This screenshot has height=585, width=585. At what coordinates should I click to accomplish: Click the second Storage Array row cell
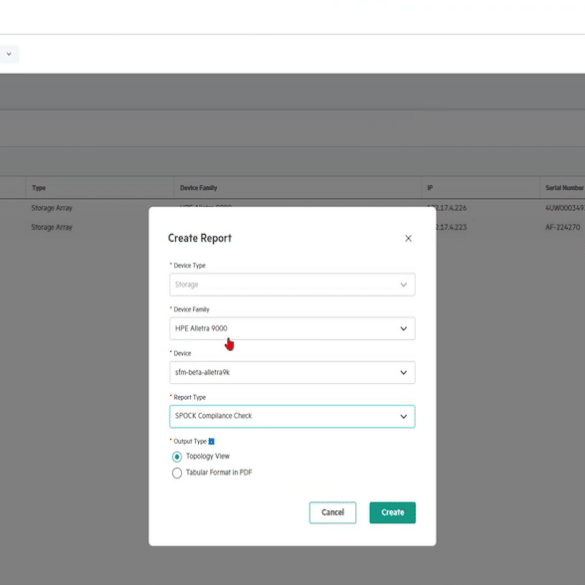point(52,227)
